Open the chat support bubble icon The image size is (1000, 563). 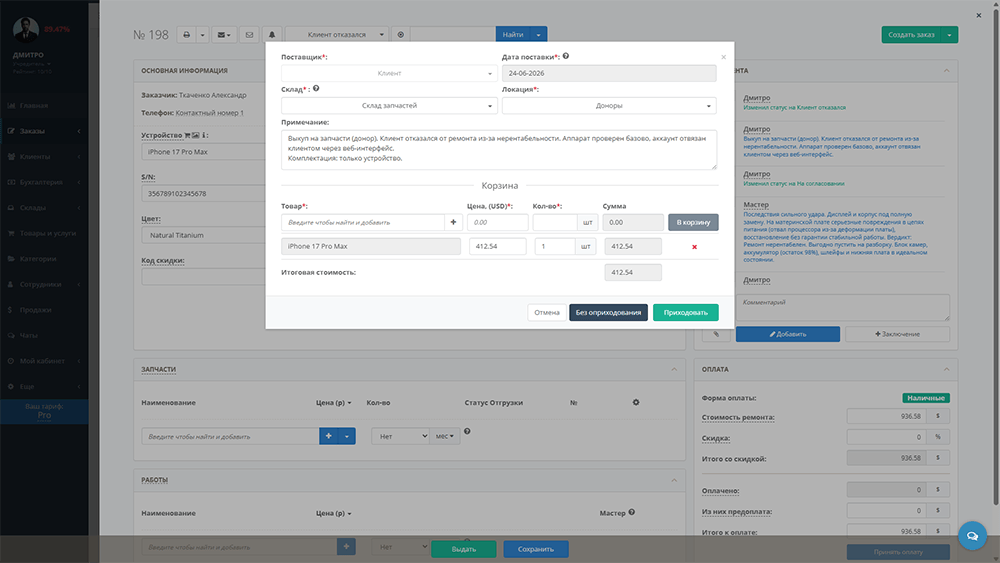pyautogui.click(x=972, y=536)
